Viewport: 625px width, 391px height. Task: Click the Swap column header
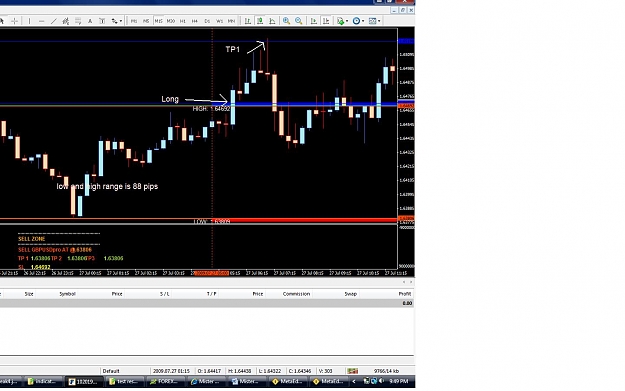(350, 294)
